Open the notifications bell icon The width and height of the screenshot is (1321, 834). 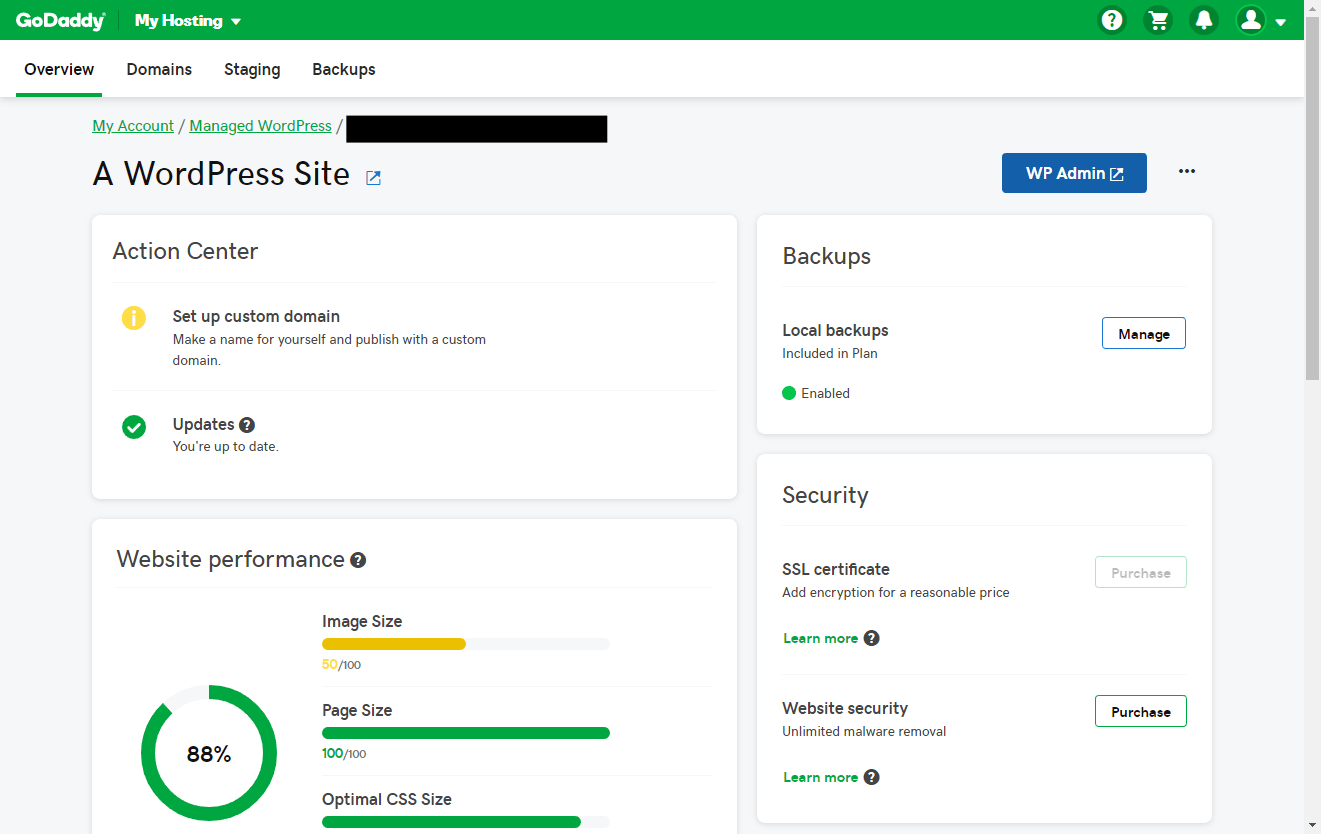click(1203, 19)
